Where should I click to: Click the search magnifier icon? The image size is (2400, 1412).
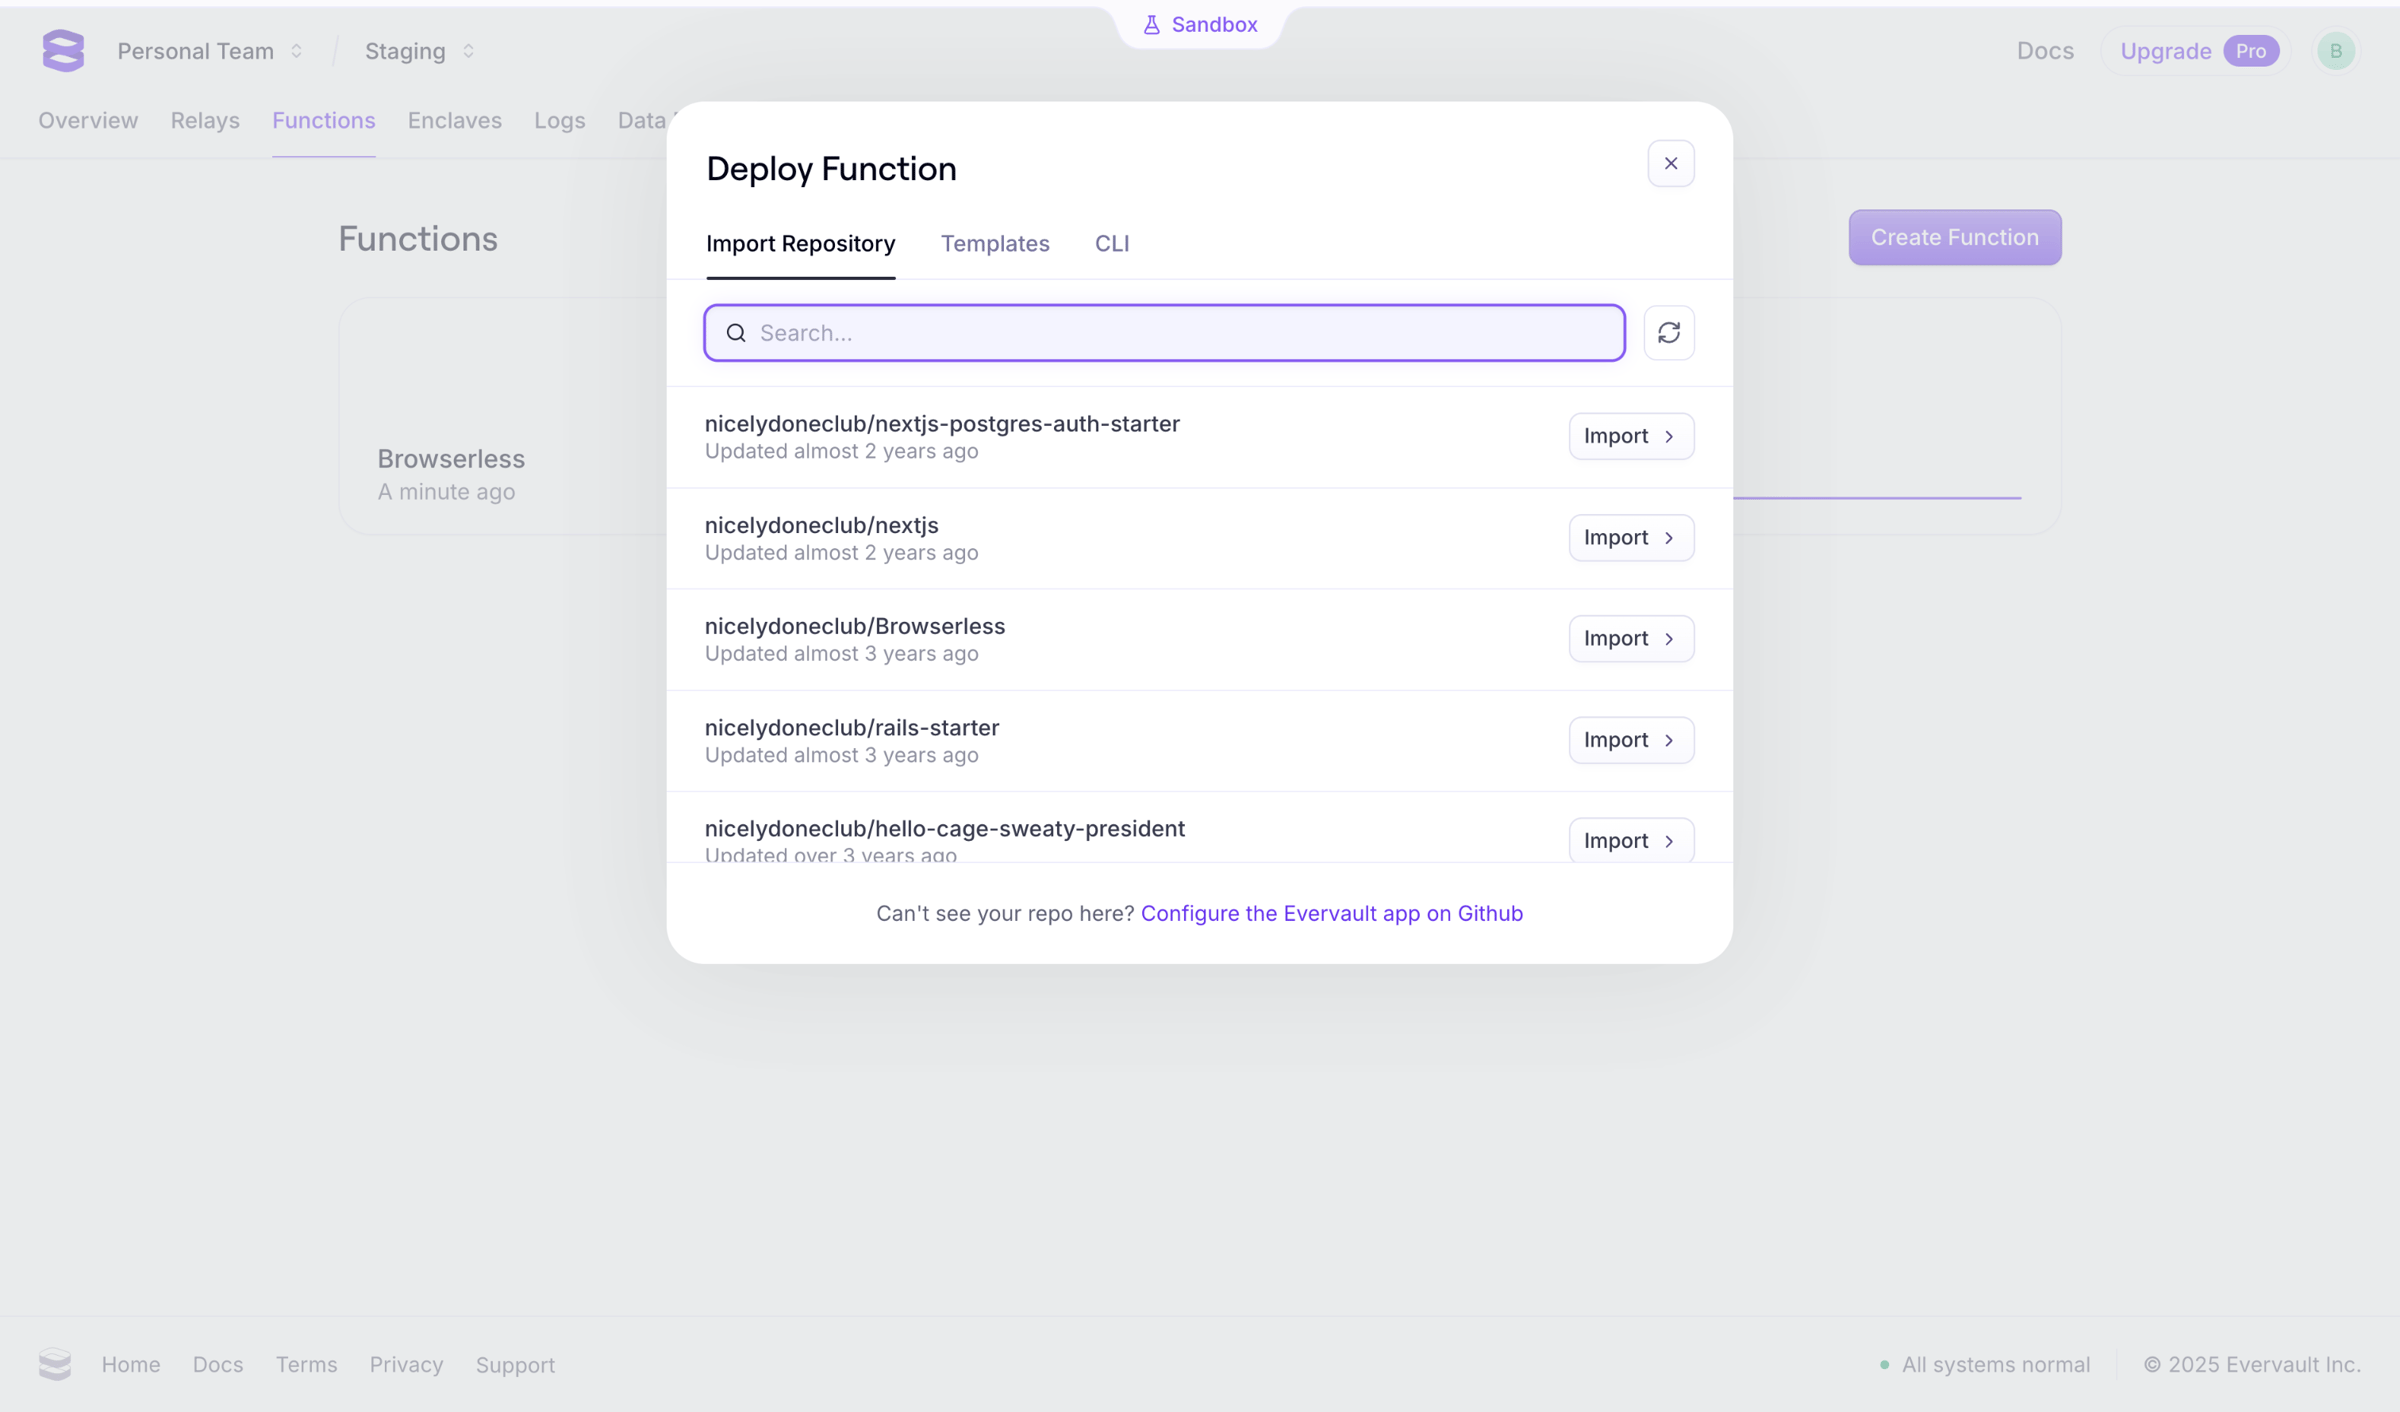click(x=736, y=333)
